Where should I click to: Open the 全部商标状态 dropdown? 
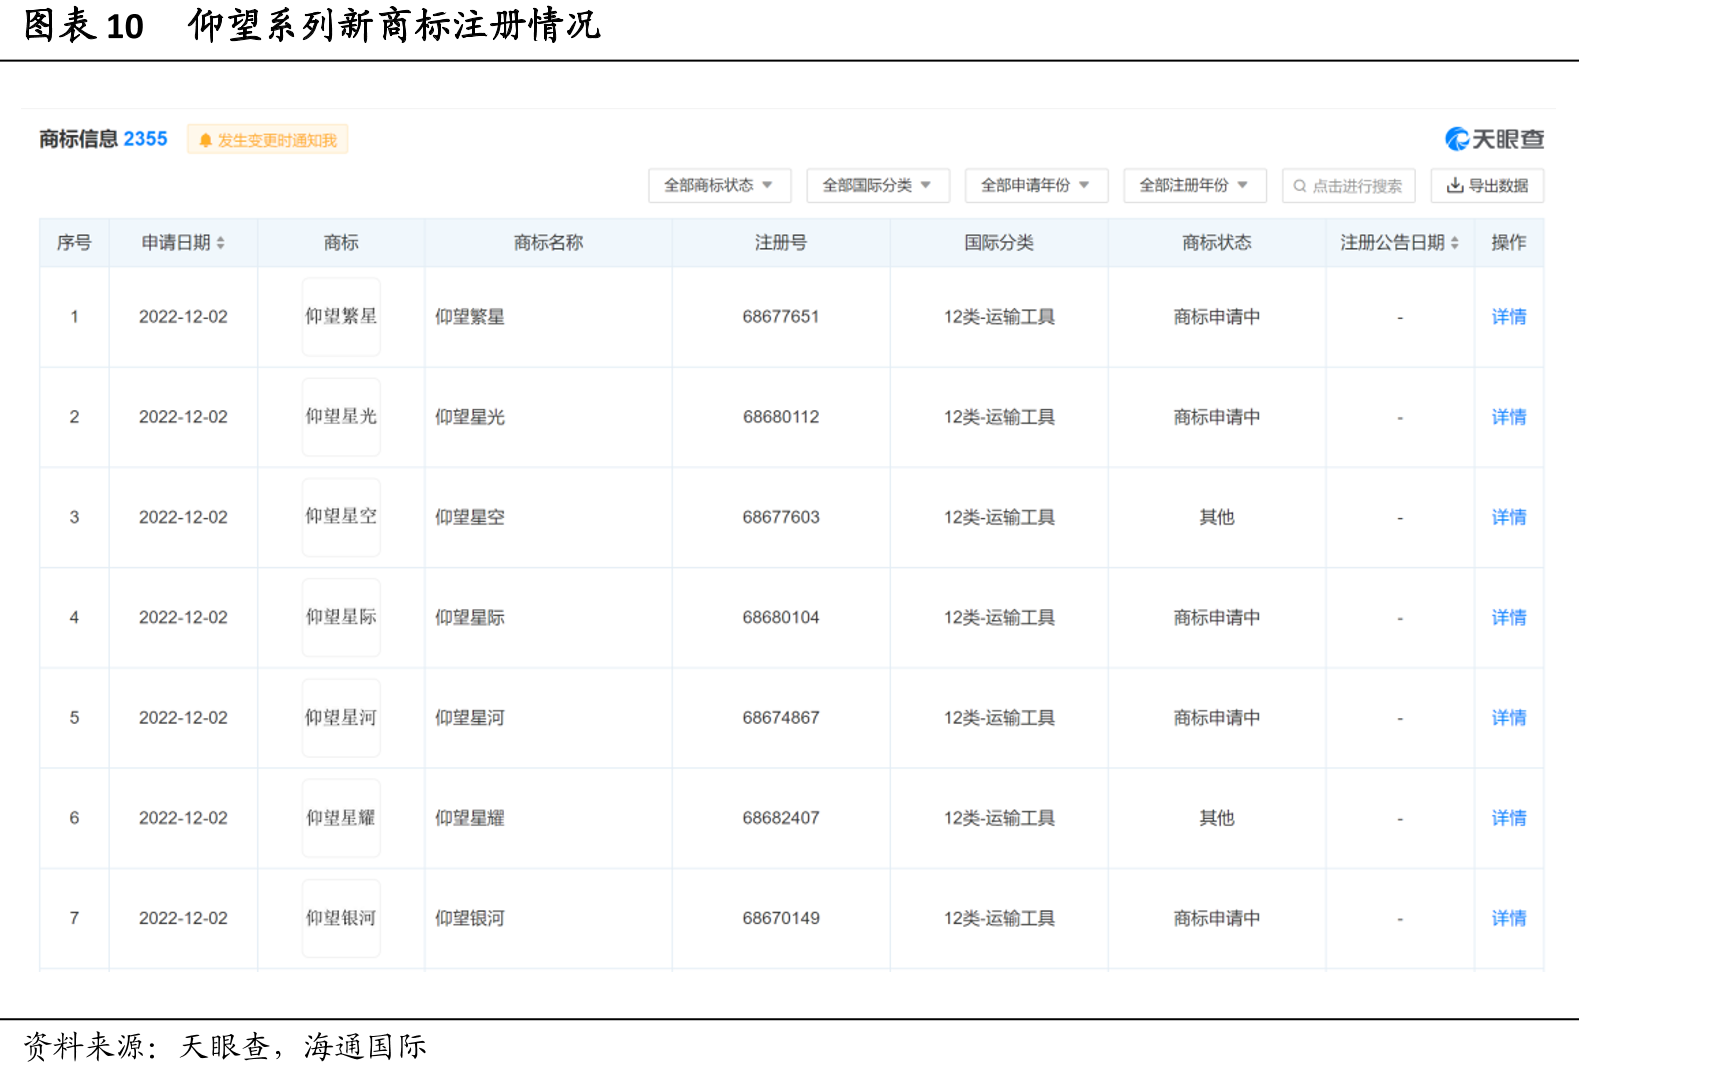click(x=719, y=186)
